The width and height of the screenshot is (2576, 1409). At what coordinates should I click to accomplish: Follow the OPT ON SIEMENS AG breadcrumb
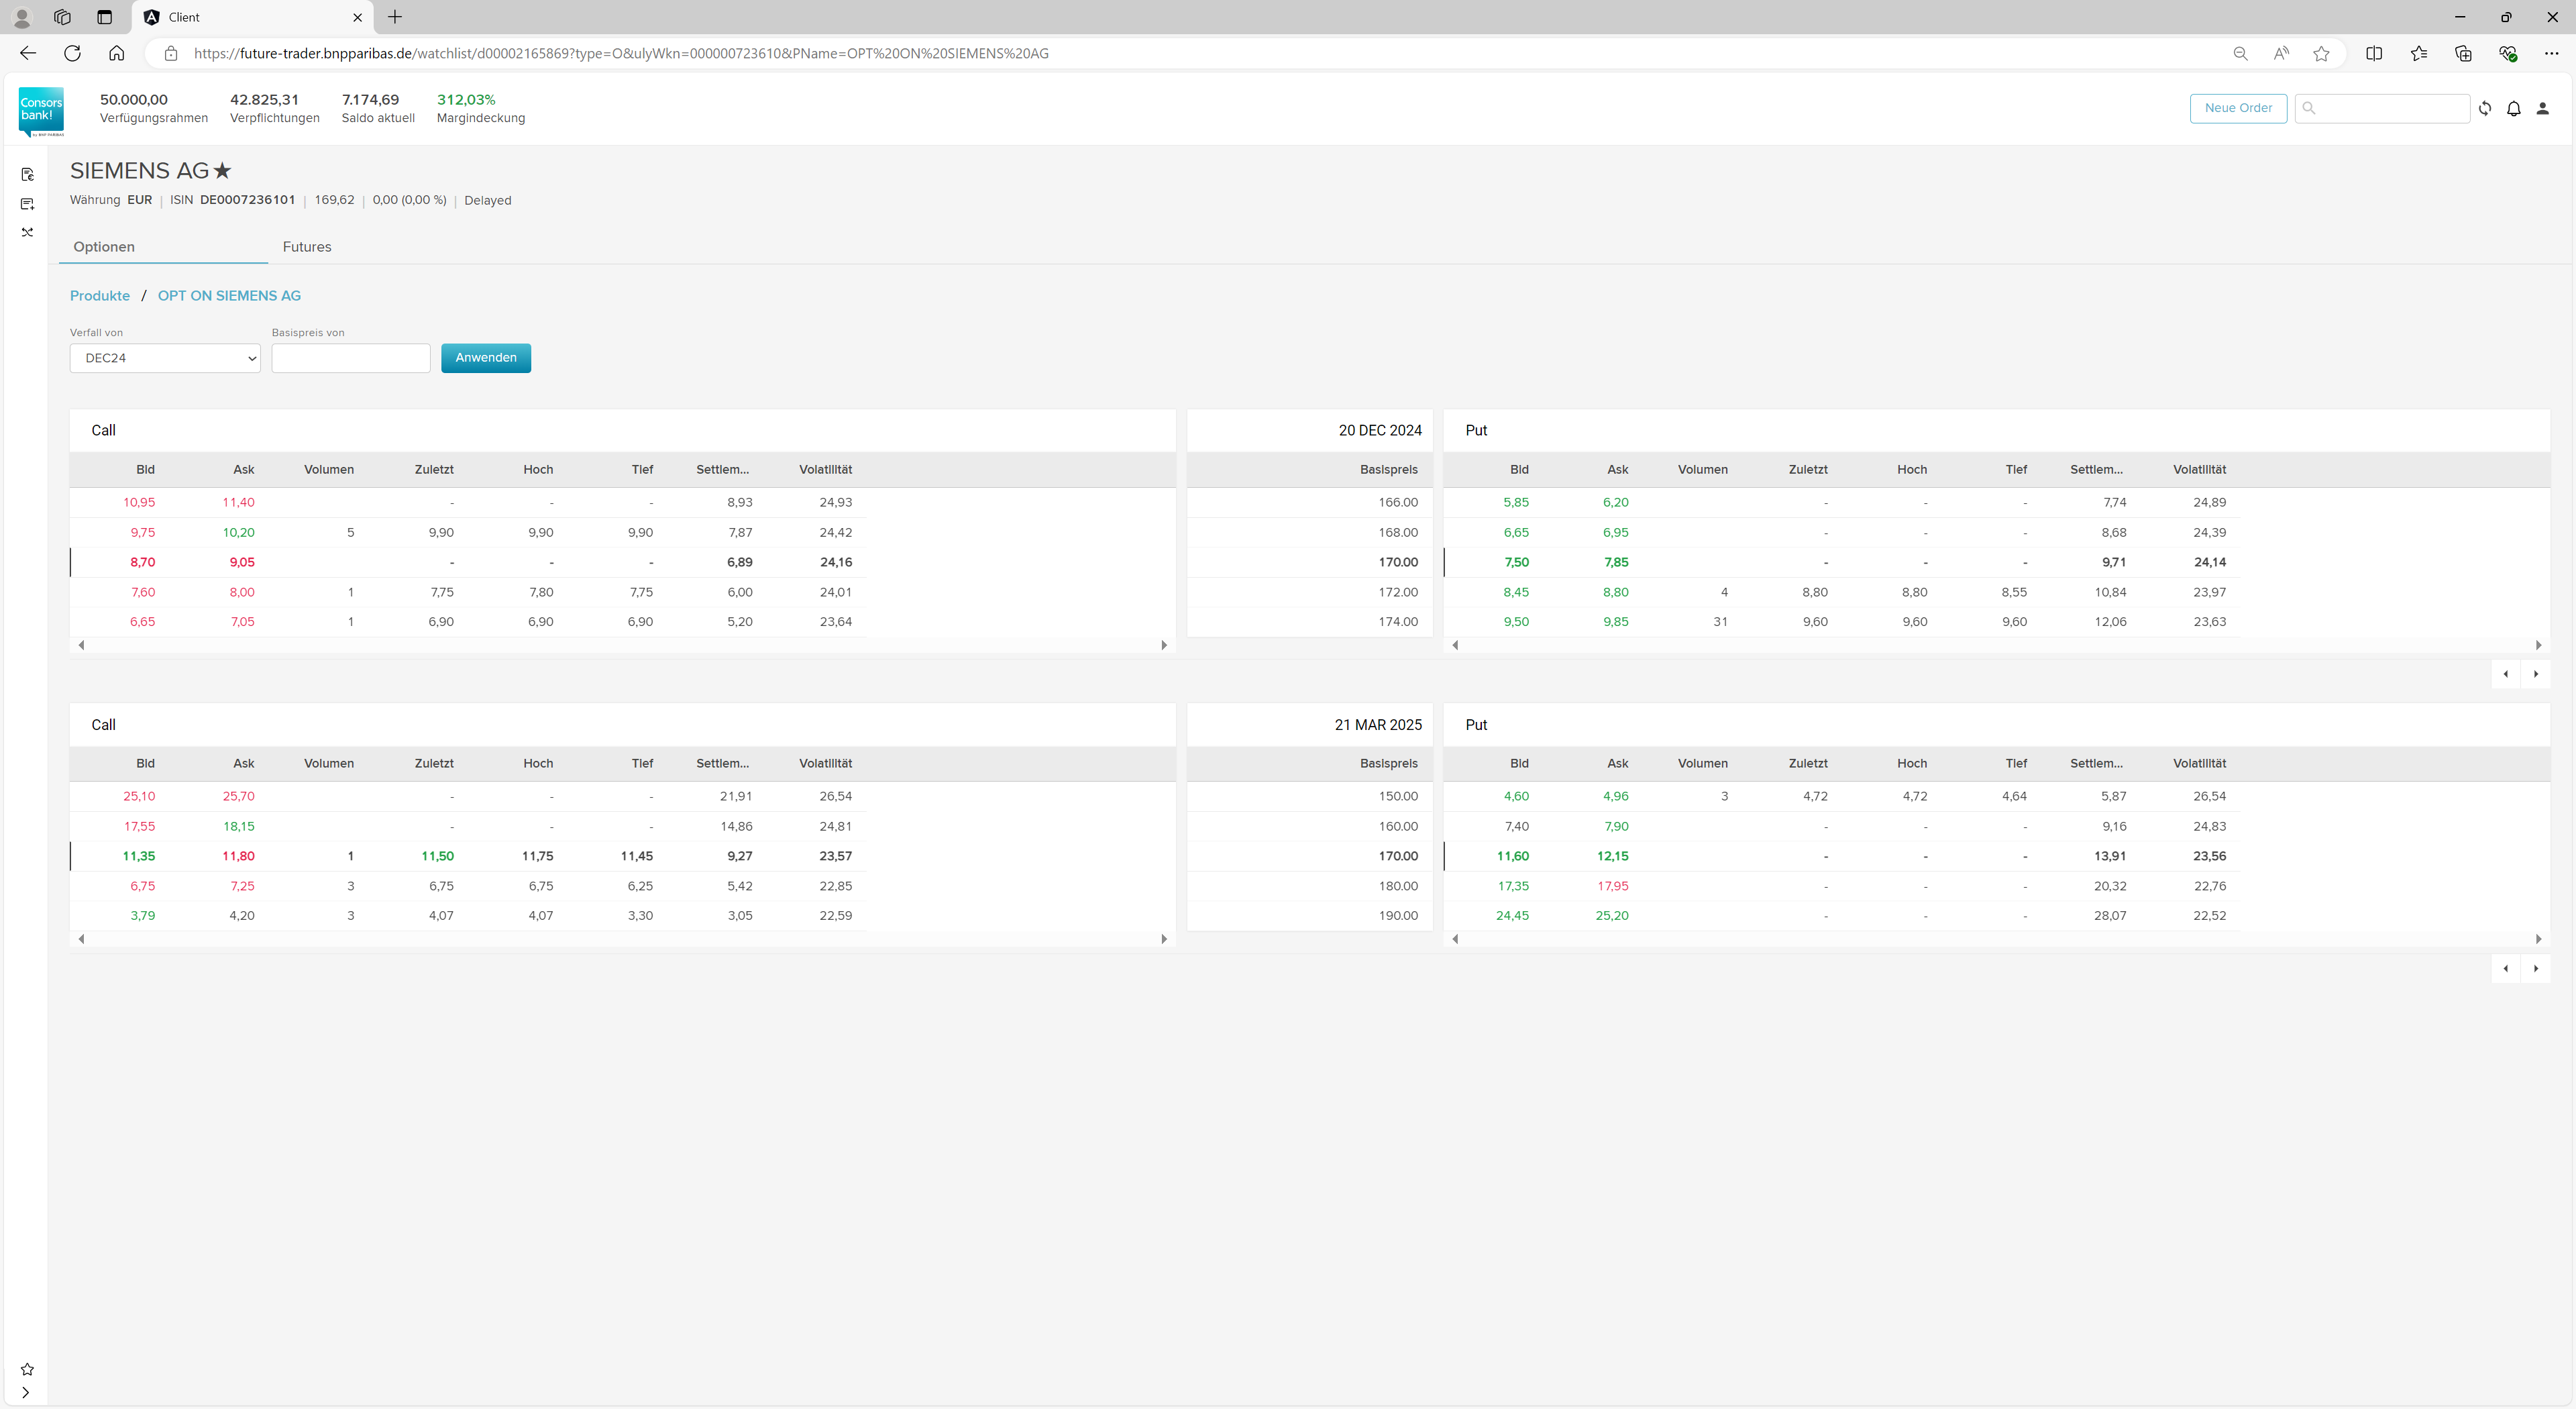pyautogui.click(x=229, y=296)
